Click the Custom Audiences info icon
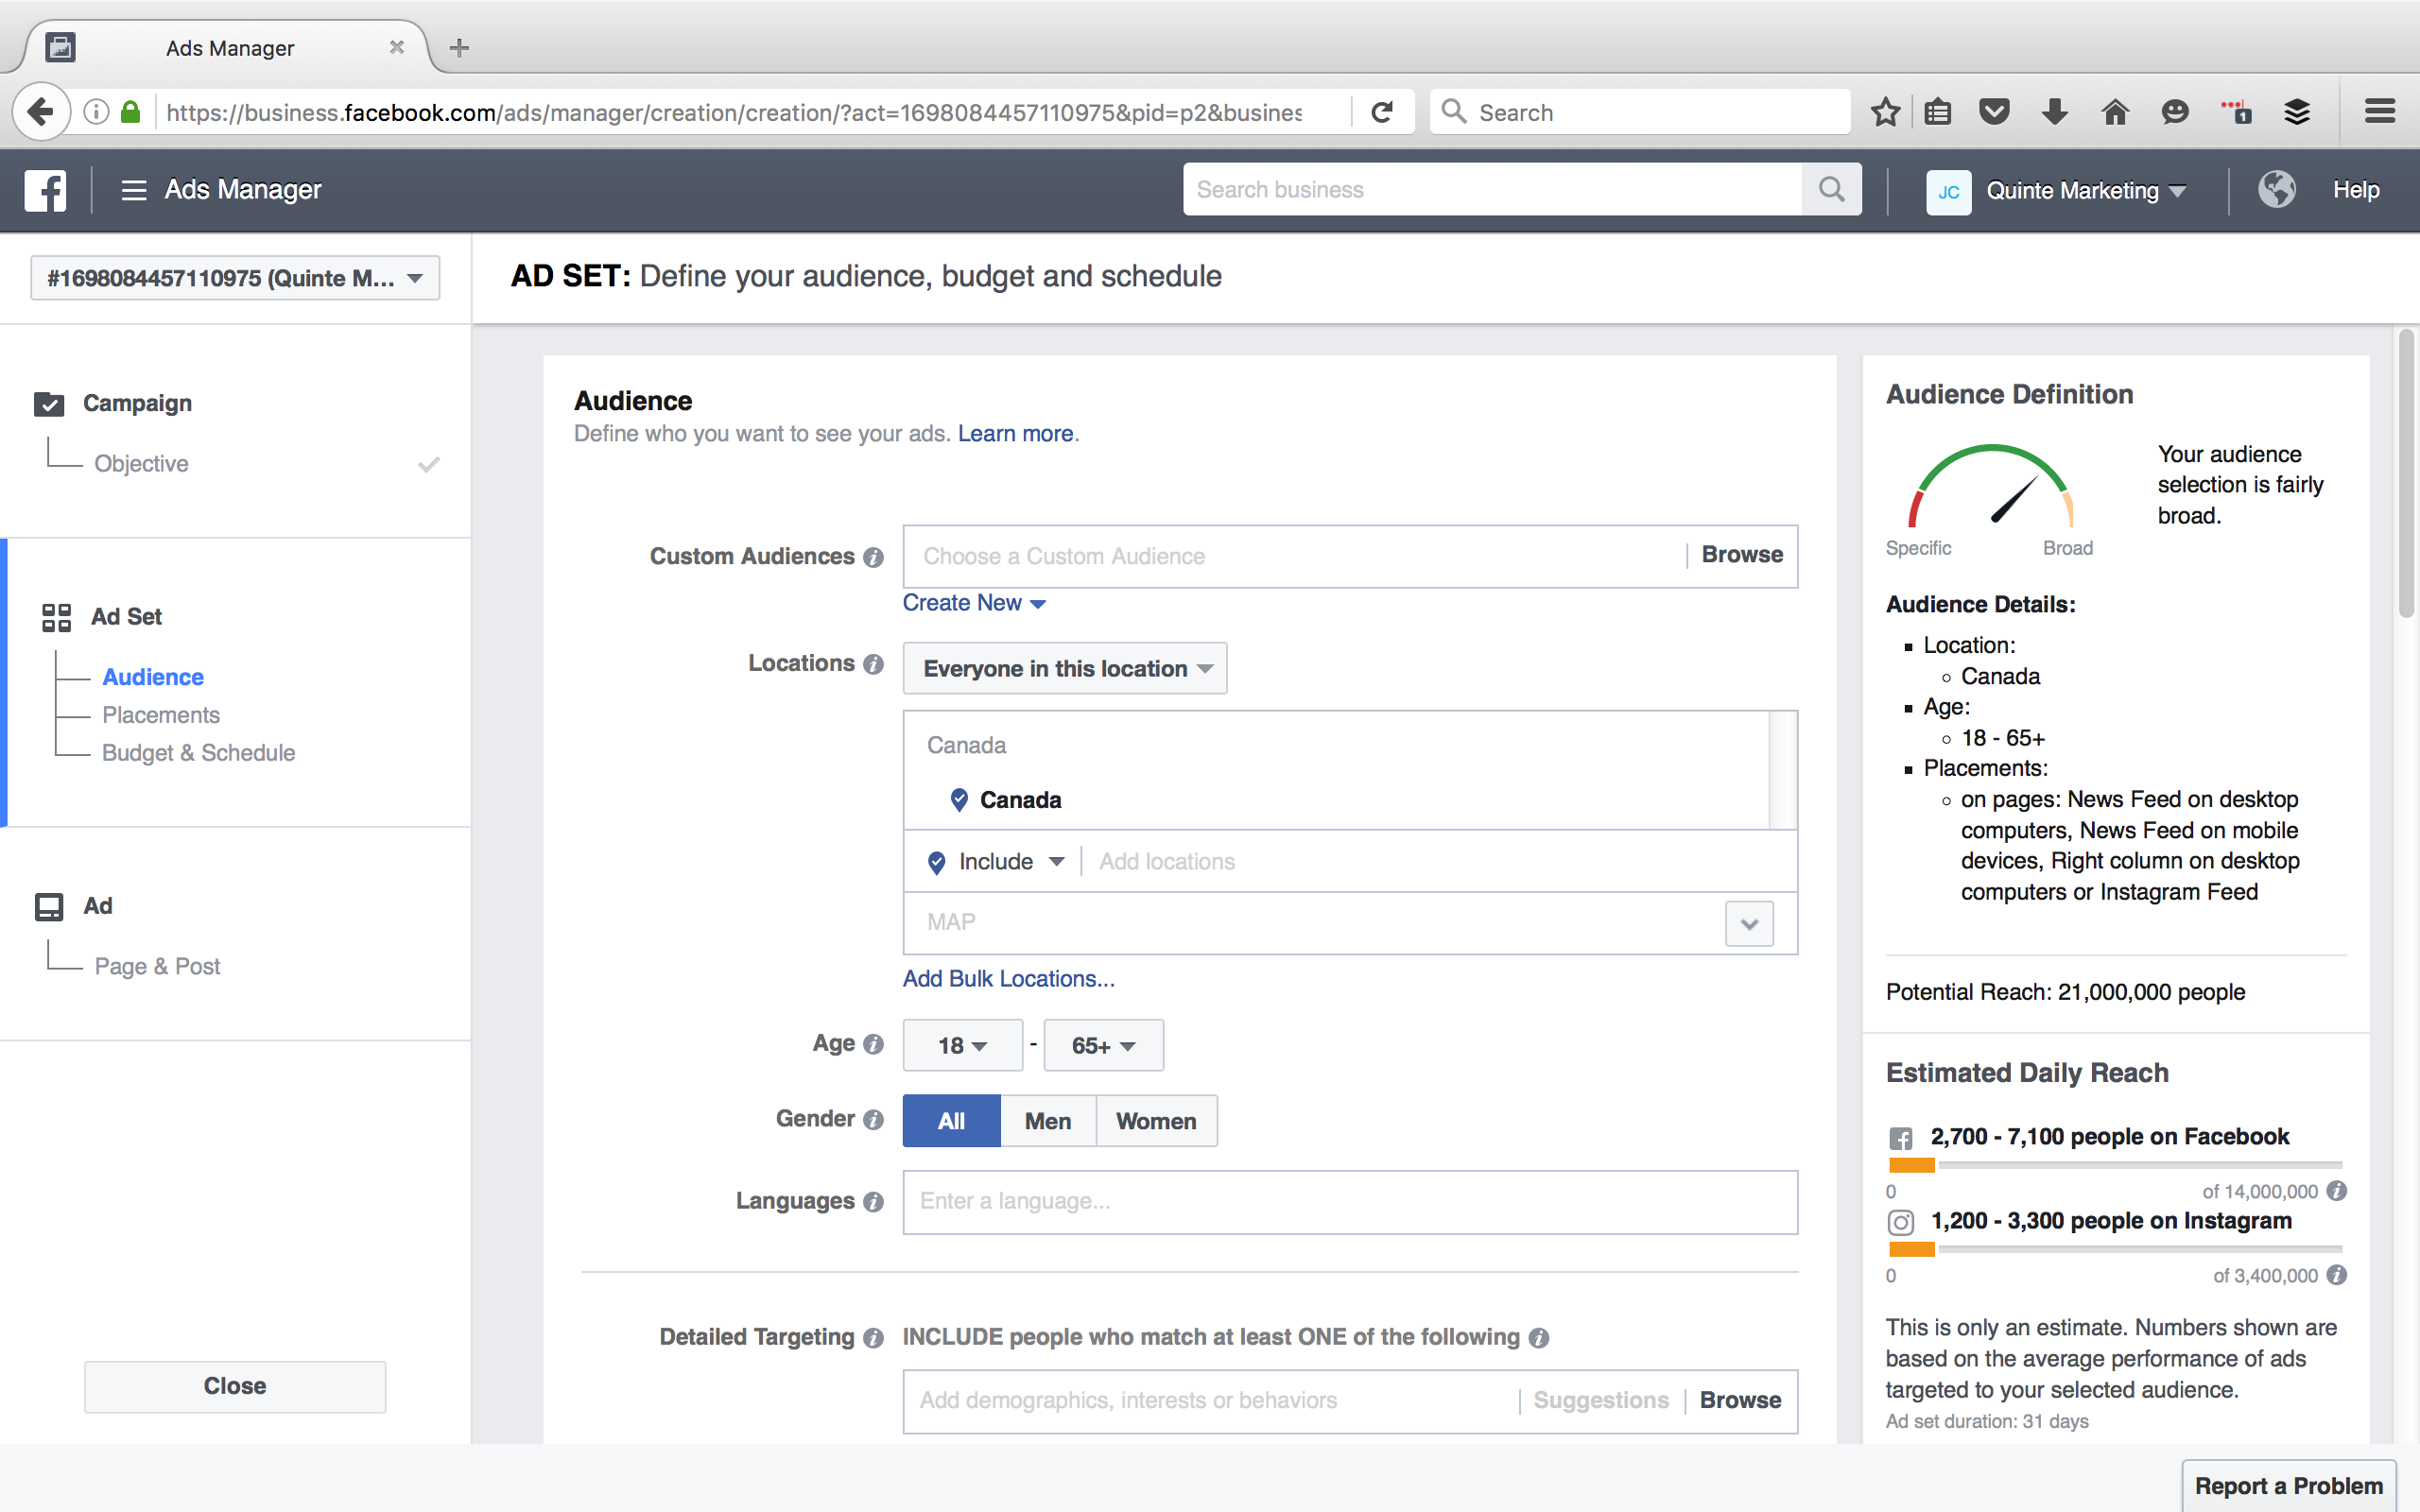Screen dimensions: 2420x1512 pyautogui.click(x=873, y=557)
